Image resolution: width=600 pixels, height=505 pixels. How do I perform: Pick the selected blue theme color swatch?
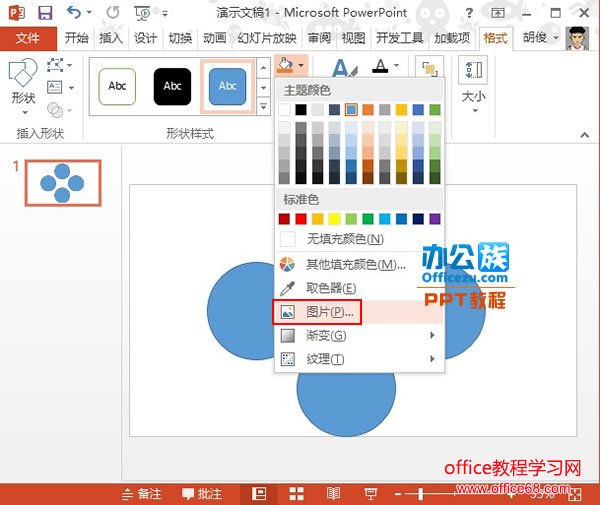coord(351,110)
